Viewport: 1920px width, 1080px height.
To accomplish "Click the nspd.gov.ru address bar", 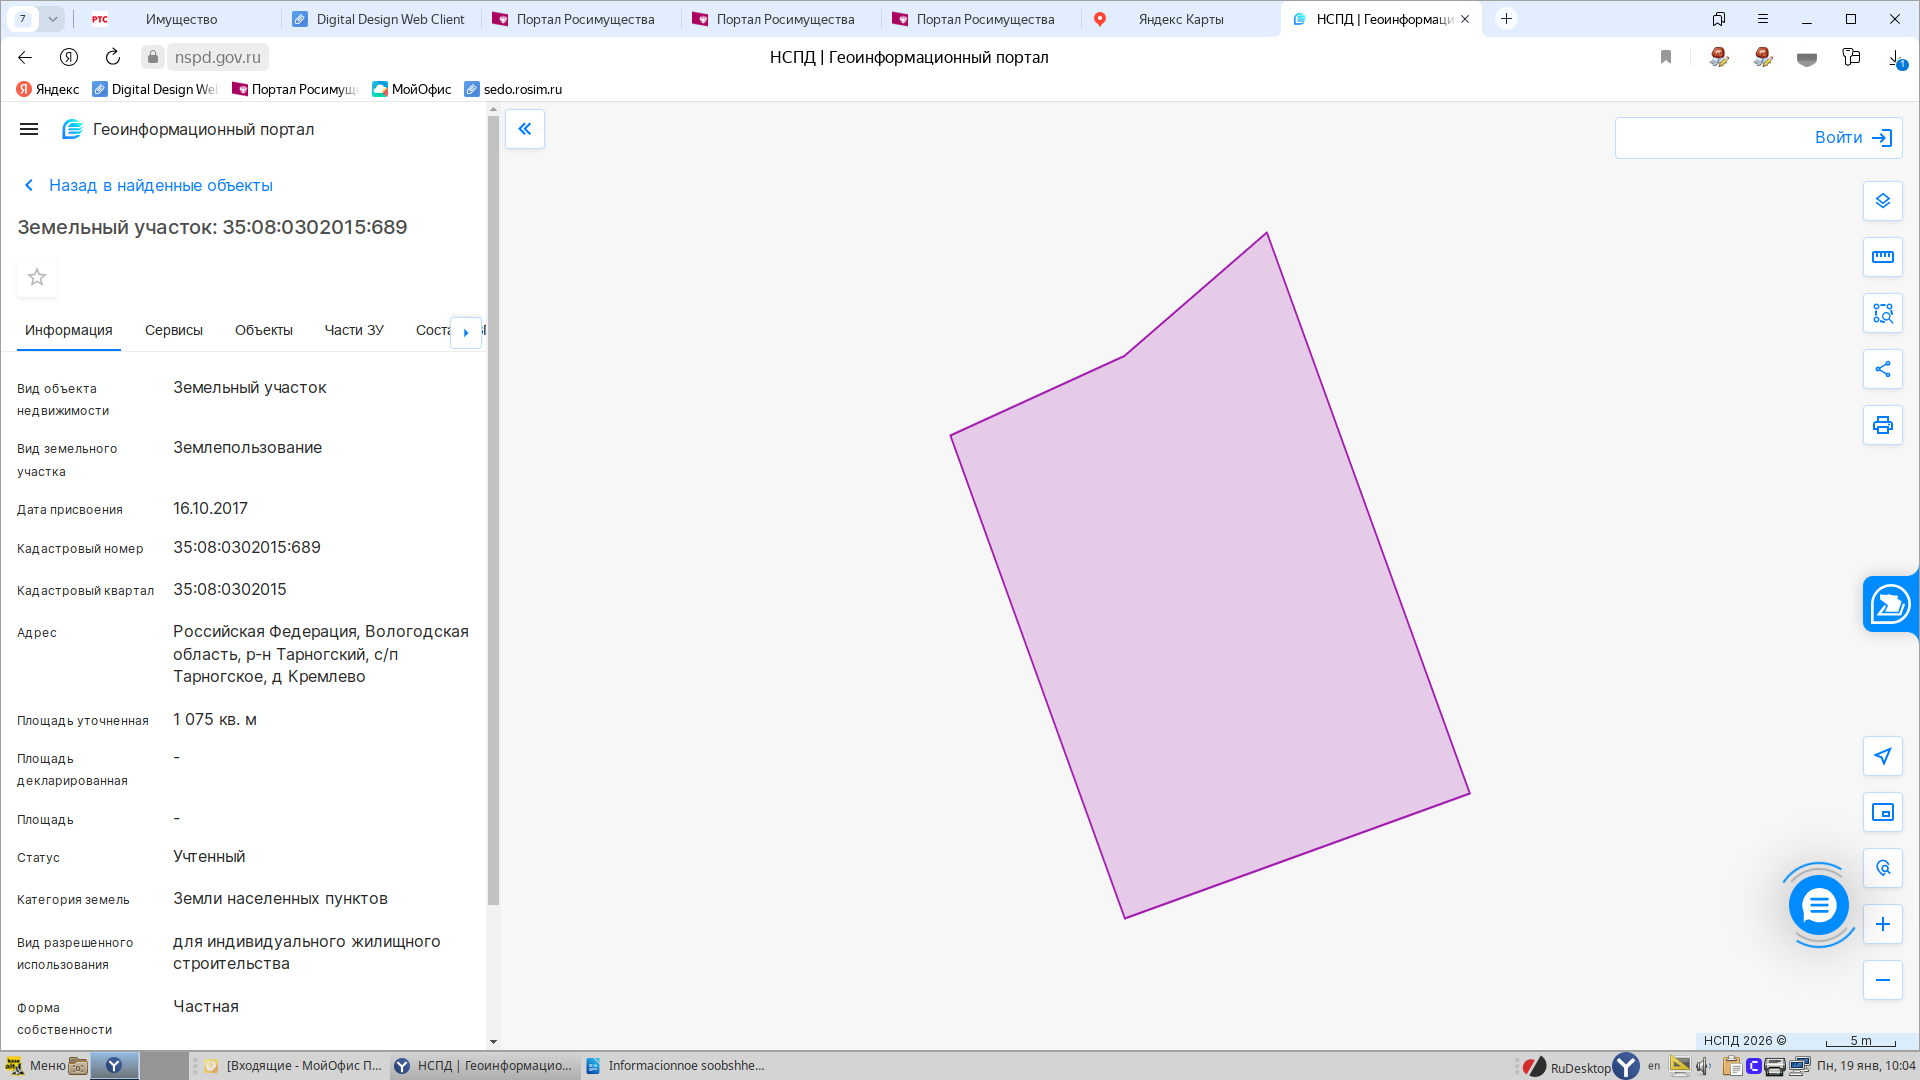I will (x=217, y=57).
